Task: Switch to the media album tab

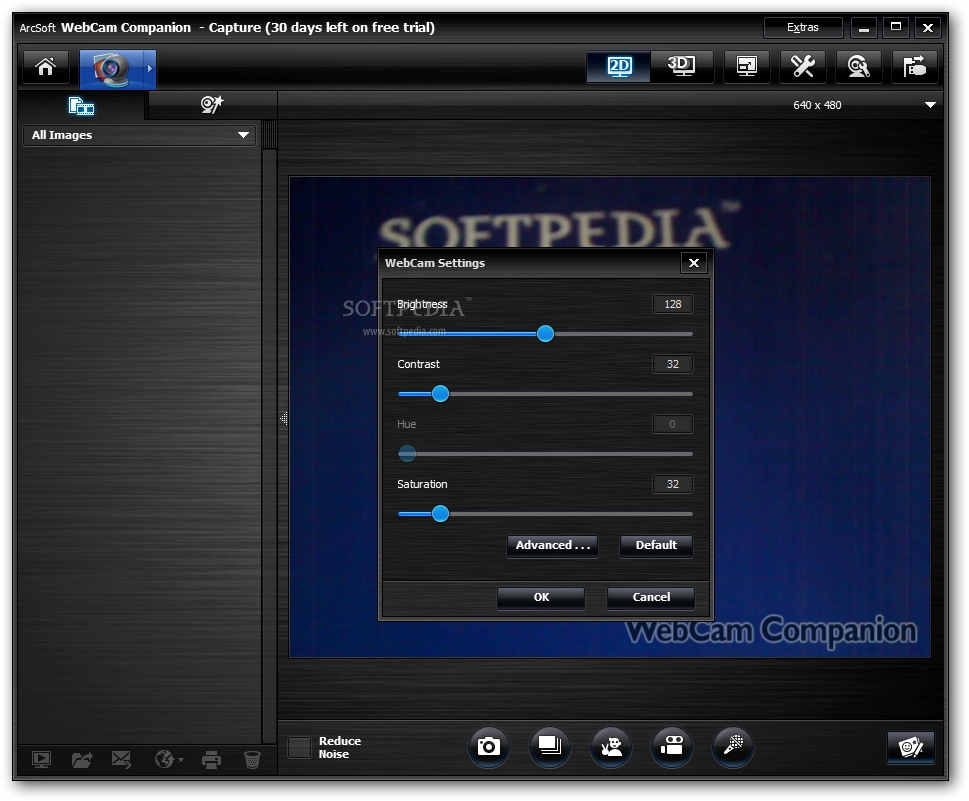Action: click(x=81, y=106)
